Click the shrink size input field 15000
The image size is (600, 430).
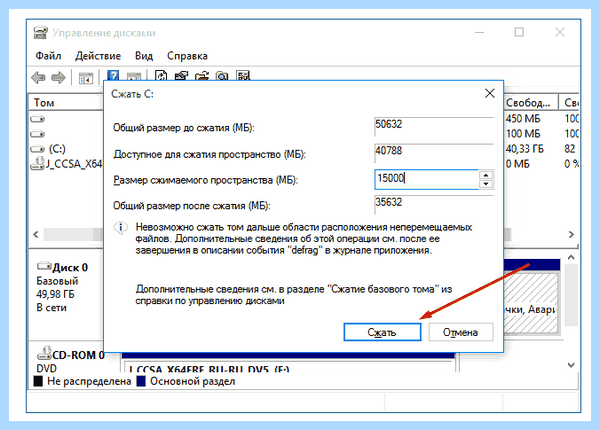[426, 179]
